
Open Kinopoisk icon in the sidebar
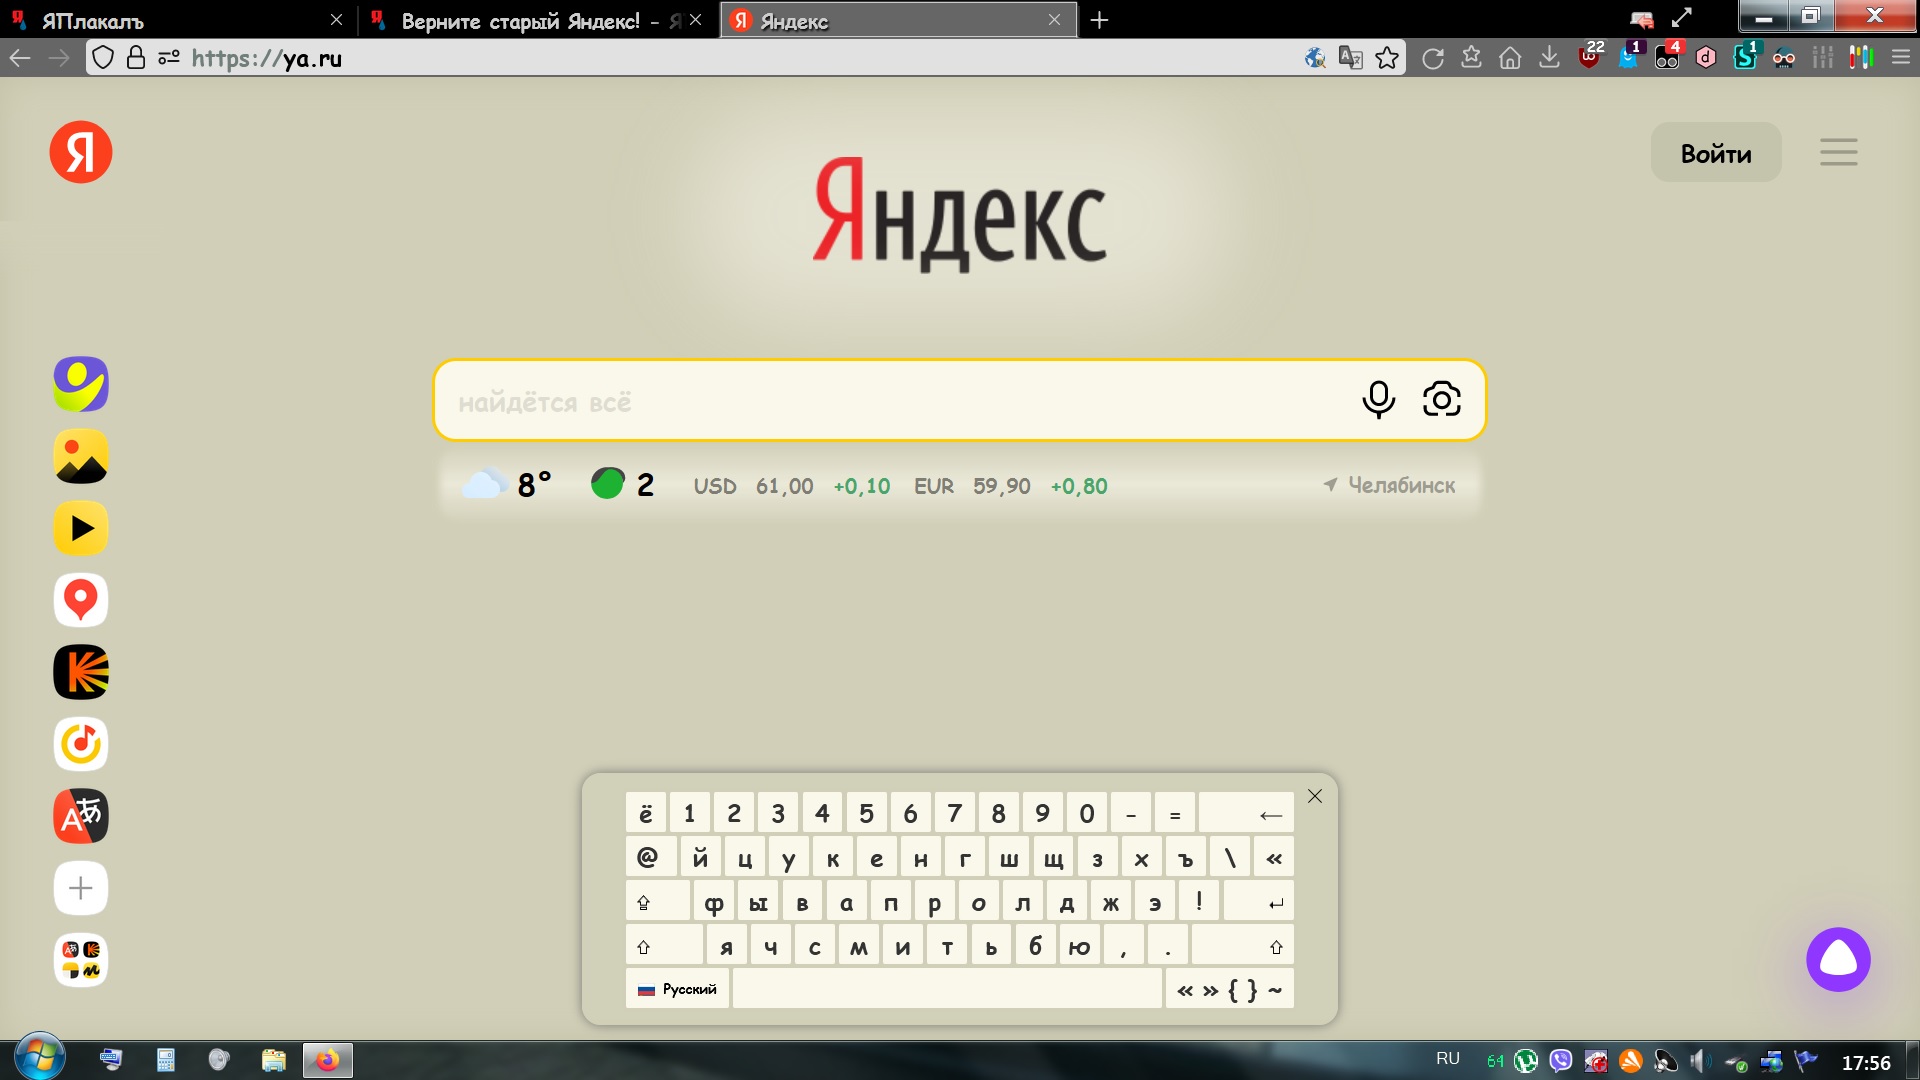click(x=81, y=672)
